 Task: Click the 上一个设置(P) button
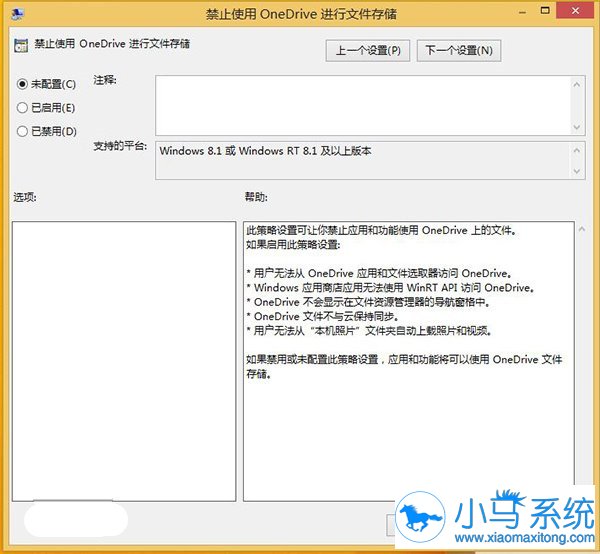point(368,50)
